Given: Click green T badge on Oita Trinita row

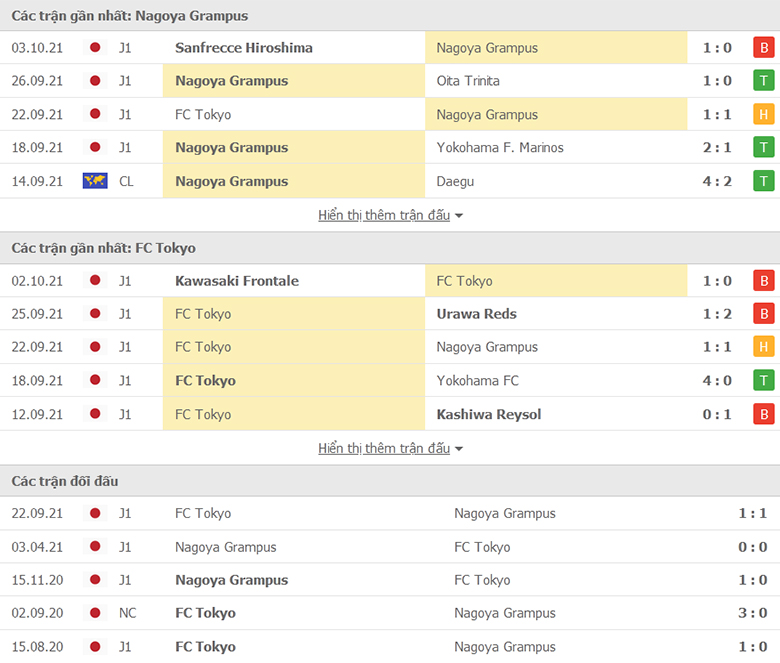Looking at the screenshot, I should tap(764, 81).
